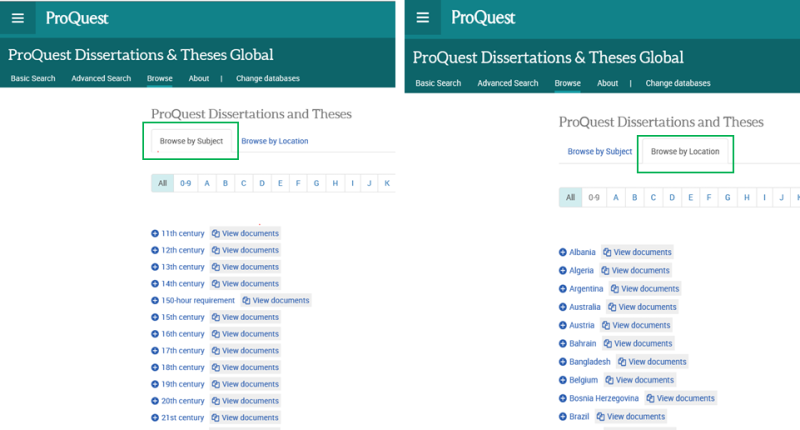Image resolution: width=800 pixels, height=430 pixels.
Task: Select Browse by Subject tab in right panel
Action: coord(599,151)
